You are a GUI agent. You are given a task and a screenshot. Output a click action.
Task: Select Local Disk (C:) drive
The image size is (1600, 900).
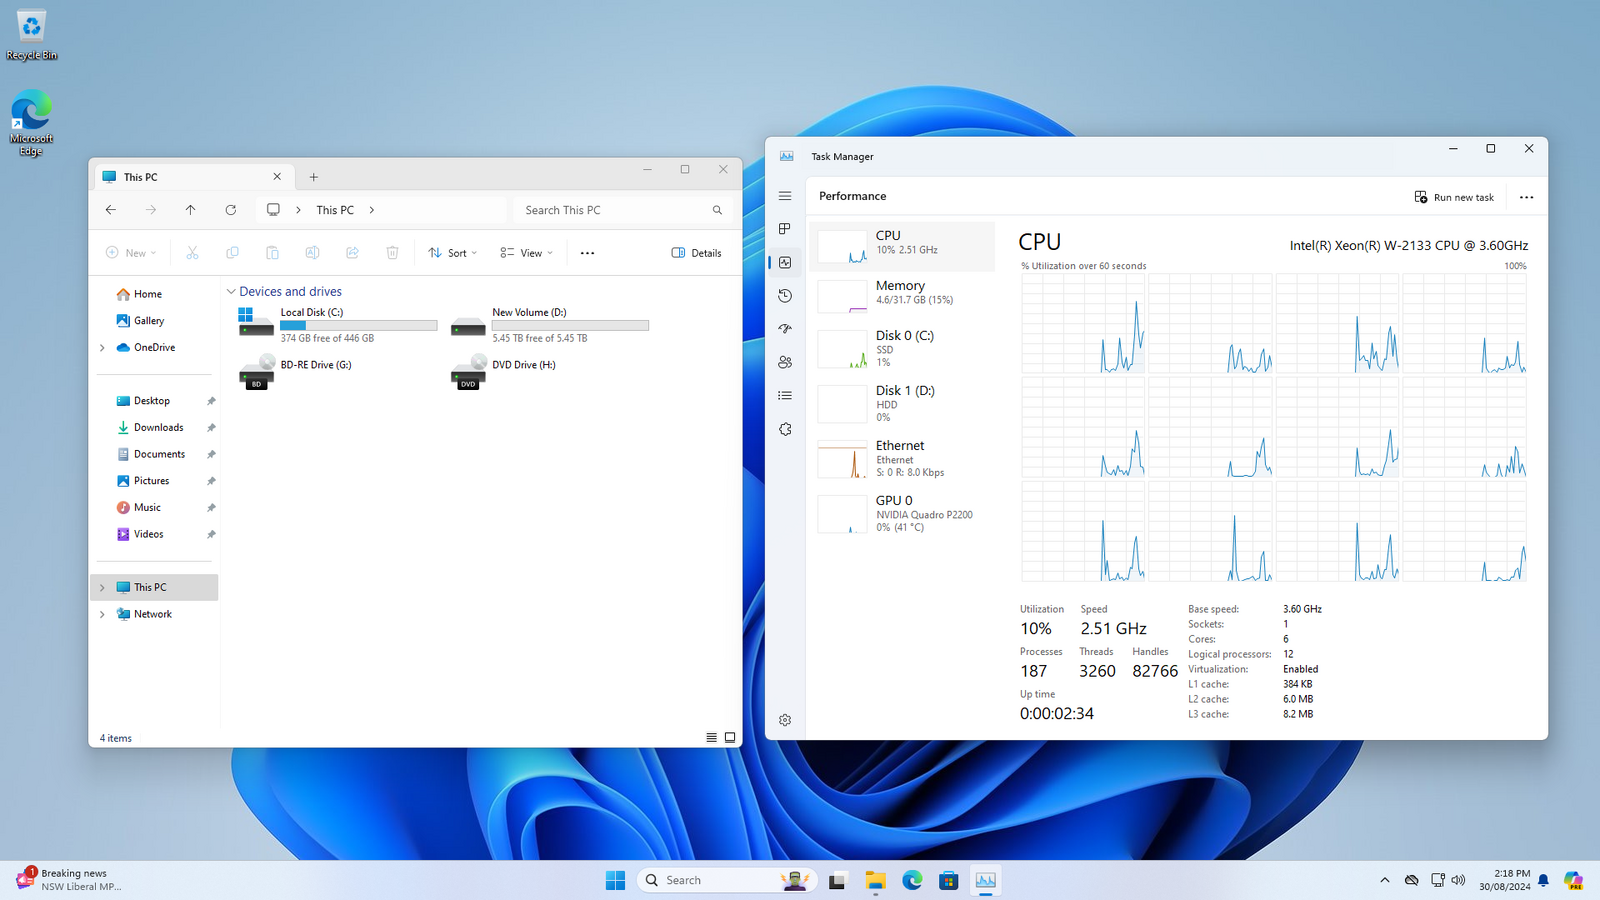coord(337,325)
